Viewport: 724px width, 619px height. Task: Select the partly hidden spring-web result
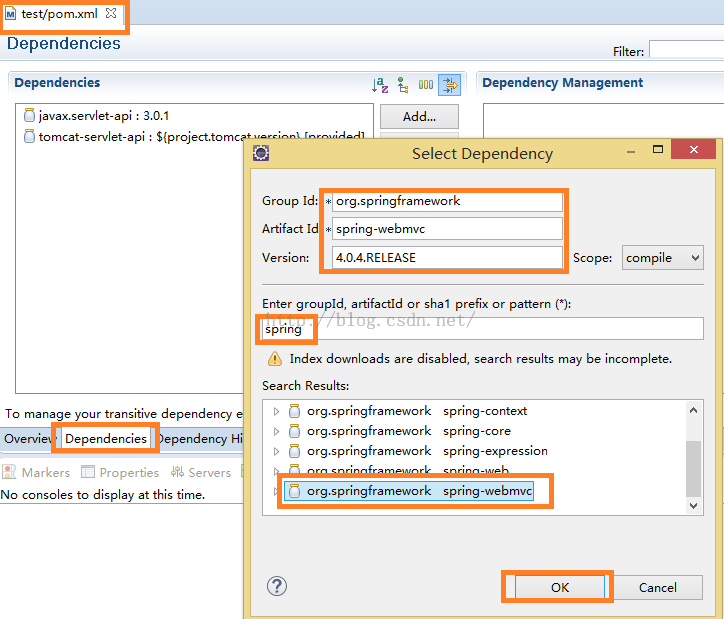click(x=399, y=470)
